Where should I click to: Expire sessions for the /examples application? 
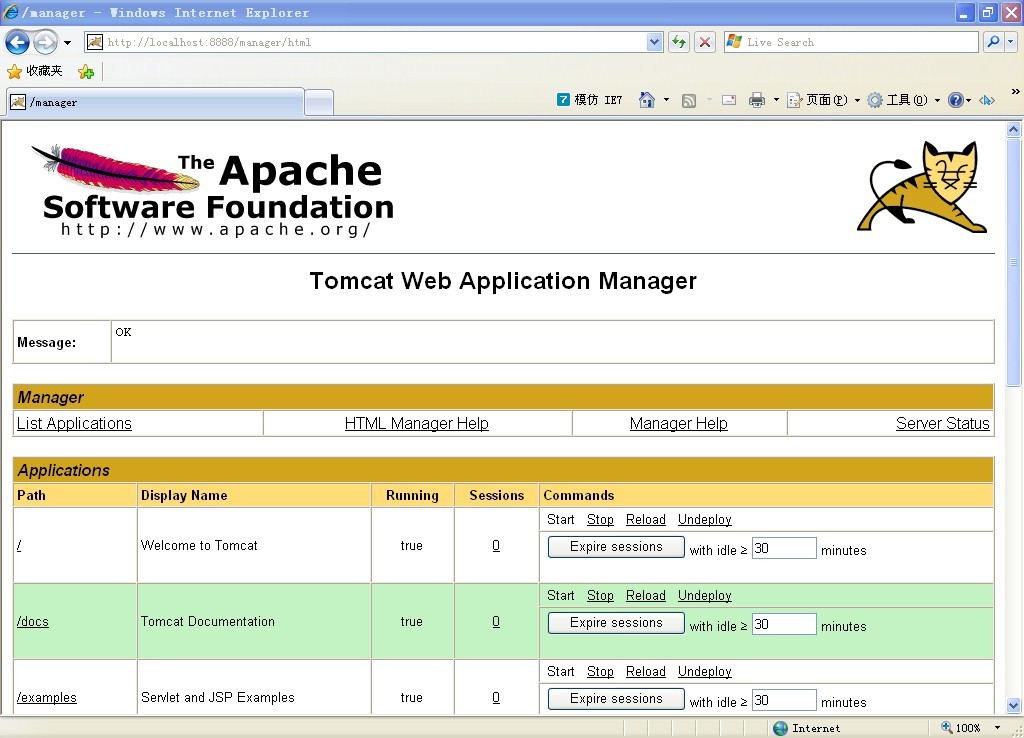[616, 699]
